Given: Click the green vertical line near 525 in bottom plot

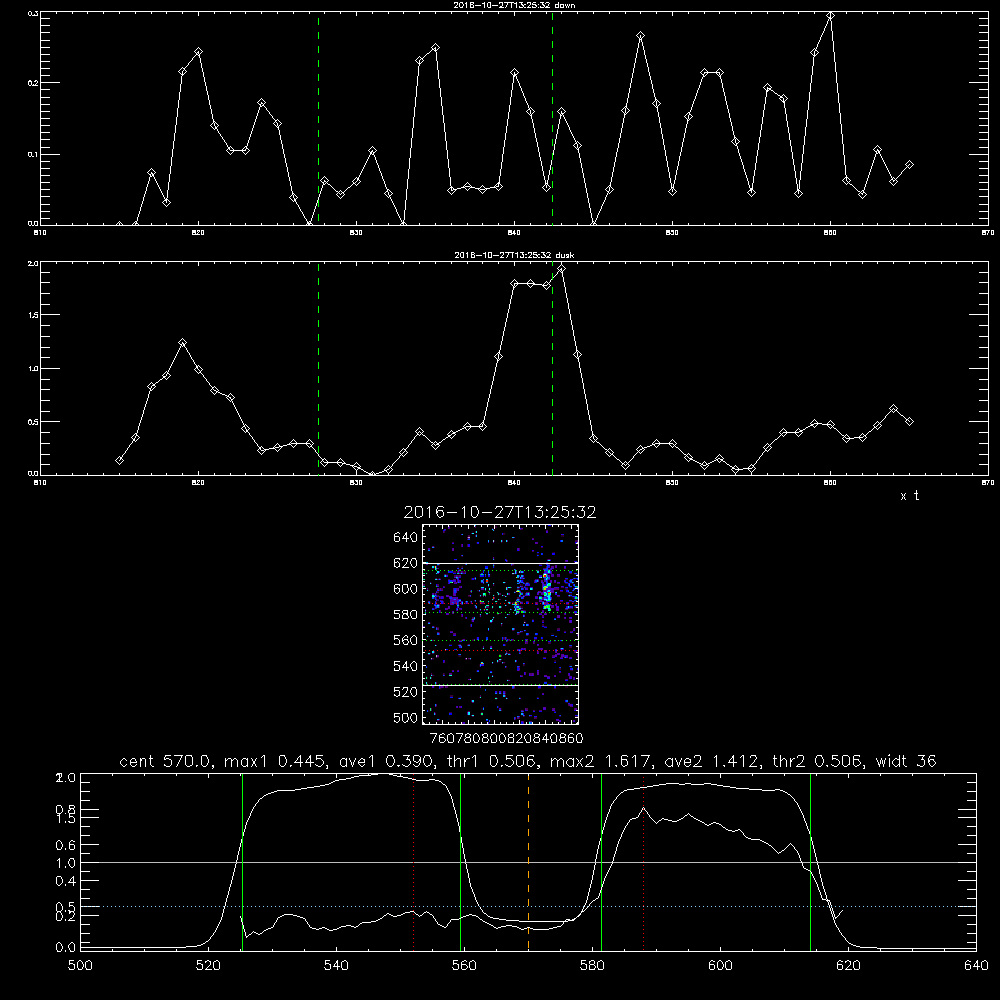Looking at the screenshot, I should pyautogui.click(x=242, y=861).
